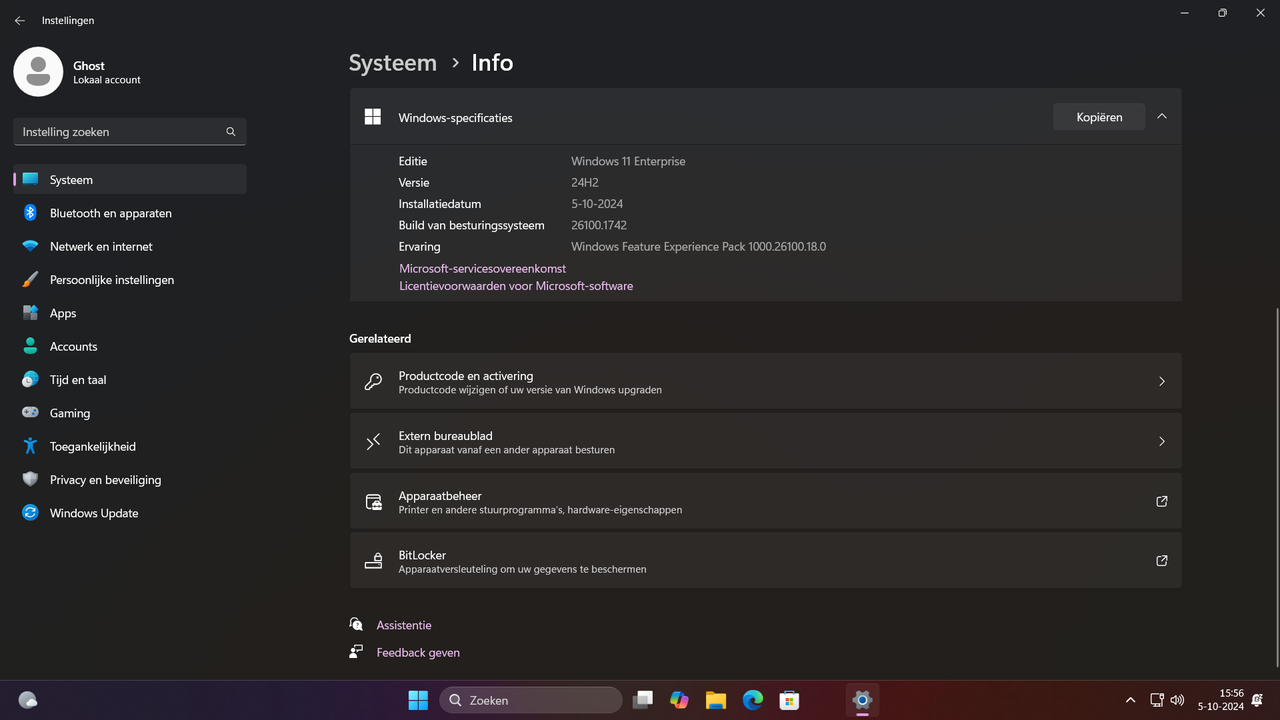
Task: Open the clock showing 15:56
Action: 1220,700
